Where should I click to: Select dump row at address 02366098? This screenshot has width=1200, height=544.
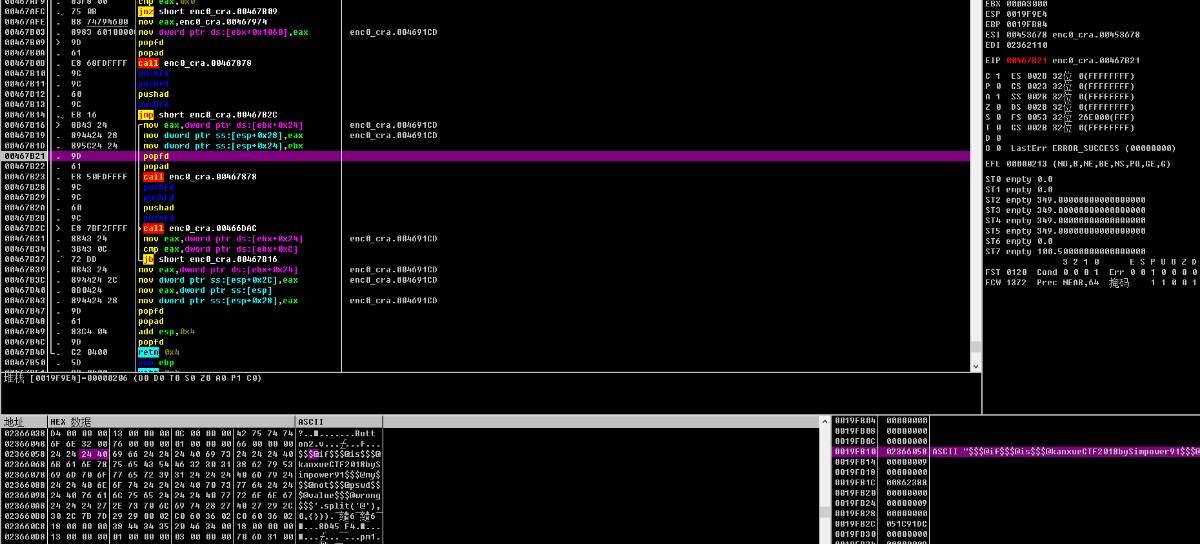pyautogui.click(x=191, y=493)
